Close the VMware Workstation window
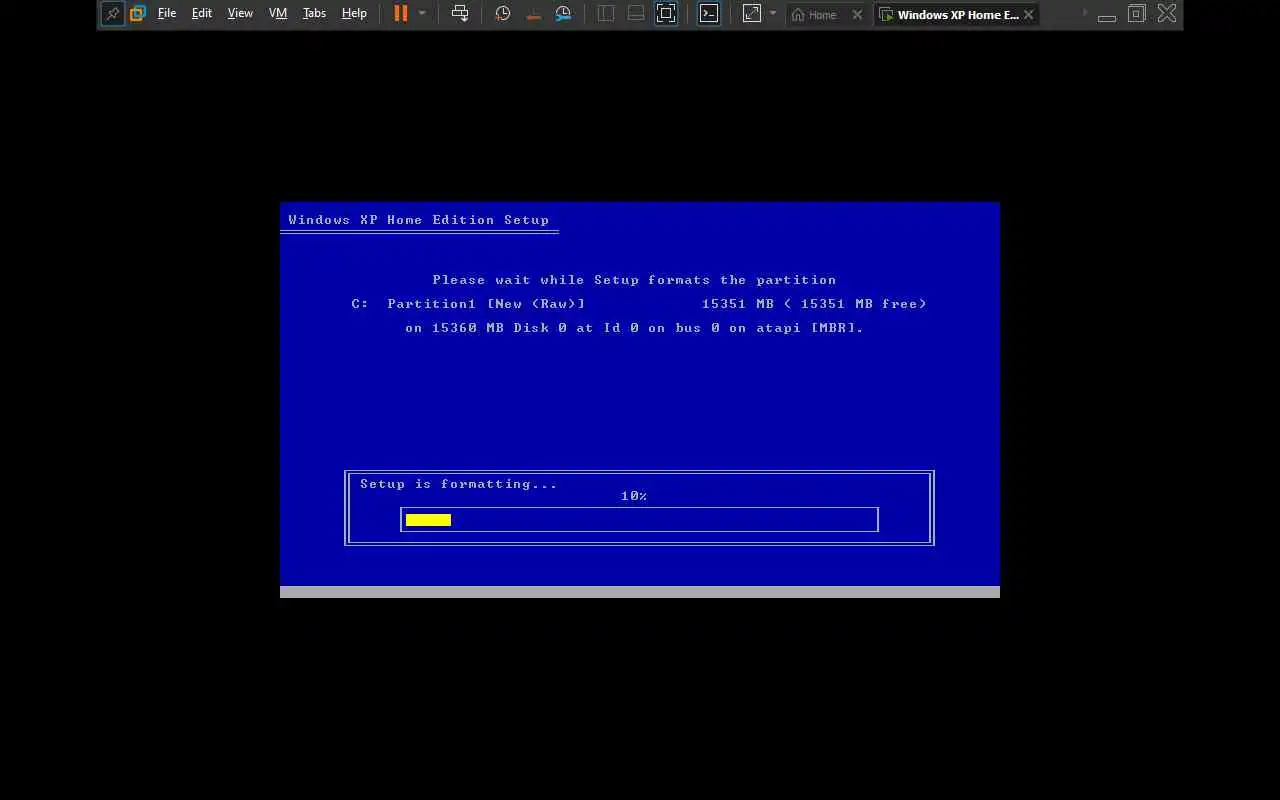 point(1167,14)
